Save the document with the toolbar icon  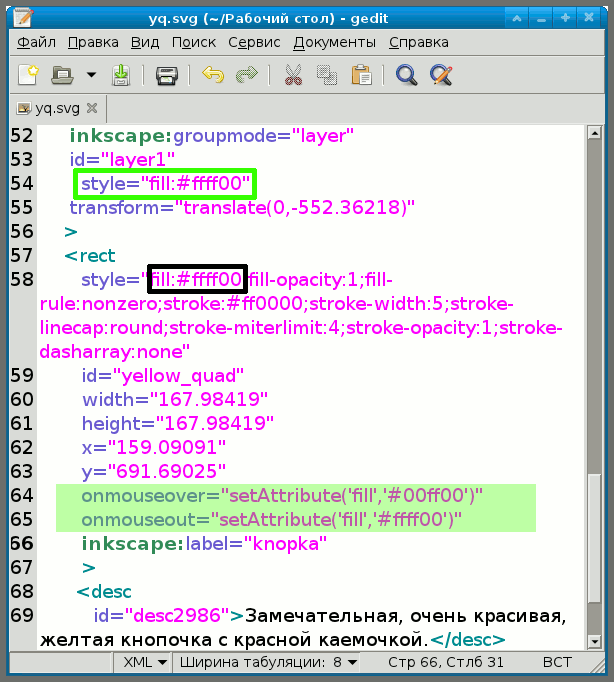pos(120,75)
